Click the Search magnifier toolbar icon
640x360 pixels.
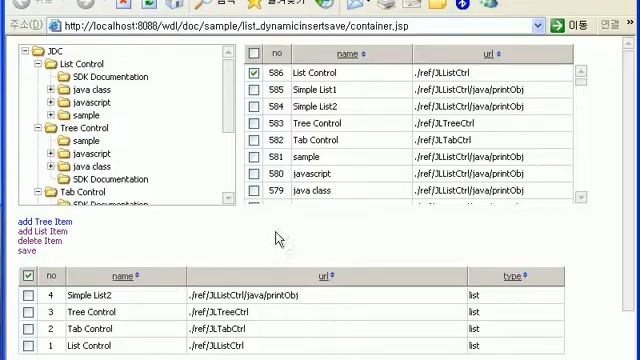point(203,4)
